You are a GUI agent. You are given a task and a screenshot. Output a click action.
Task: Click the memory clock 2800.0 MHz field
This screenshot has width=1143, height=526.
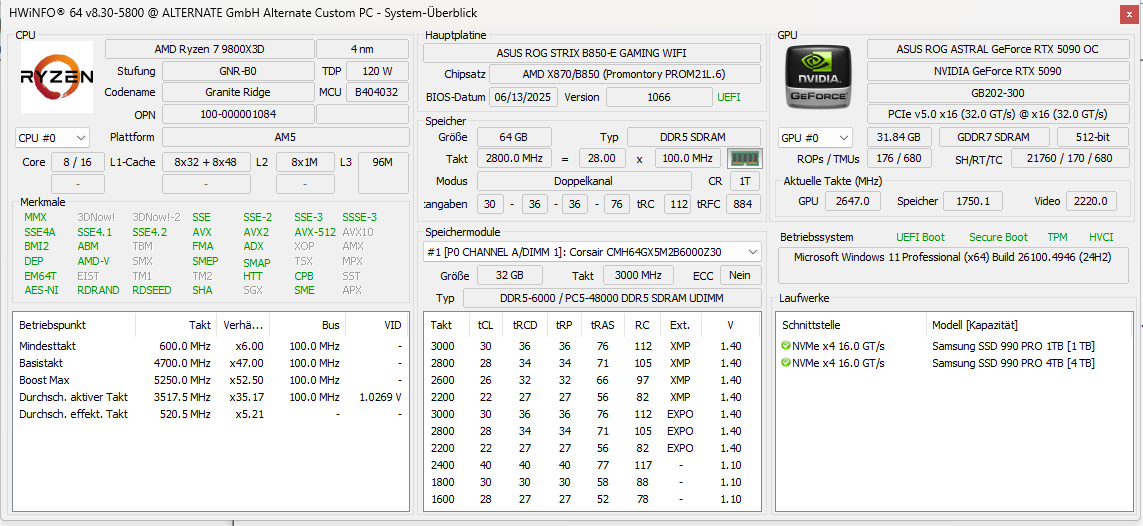pyautogui.click(x=515, y=158)
